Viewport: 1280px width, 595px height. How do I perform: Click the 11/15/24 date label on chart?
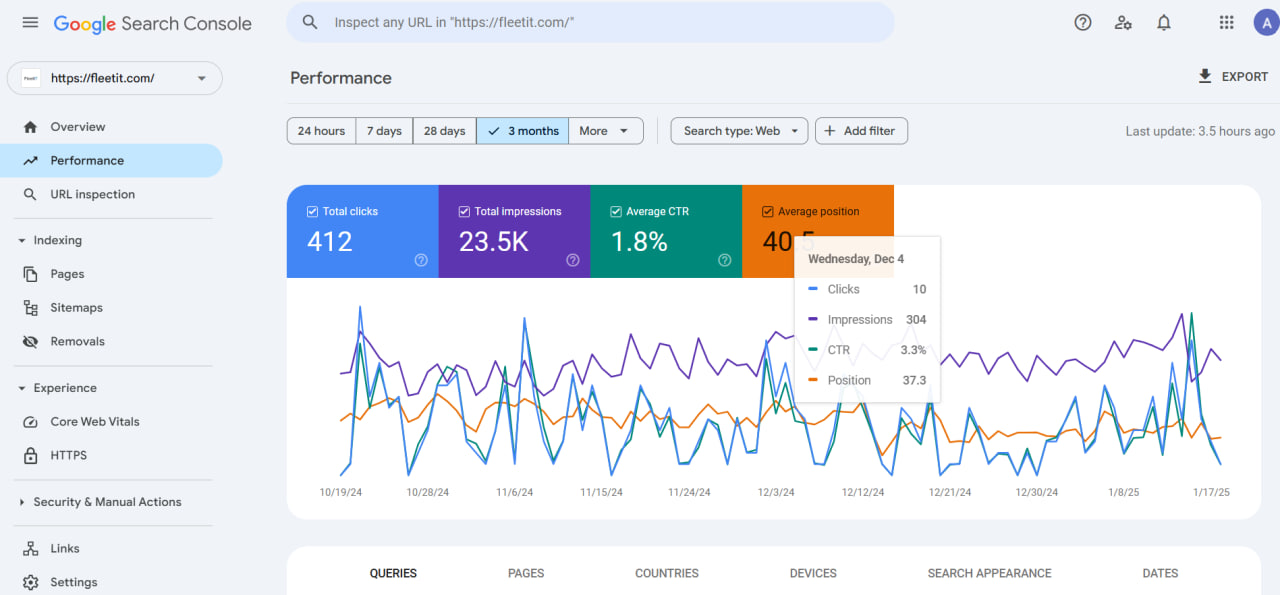(x=602, y=492)
